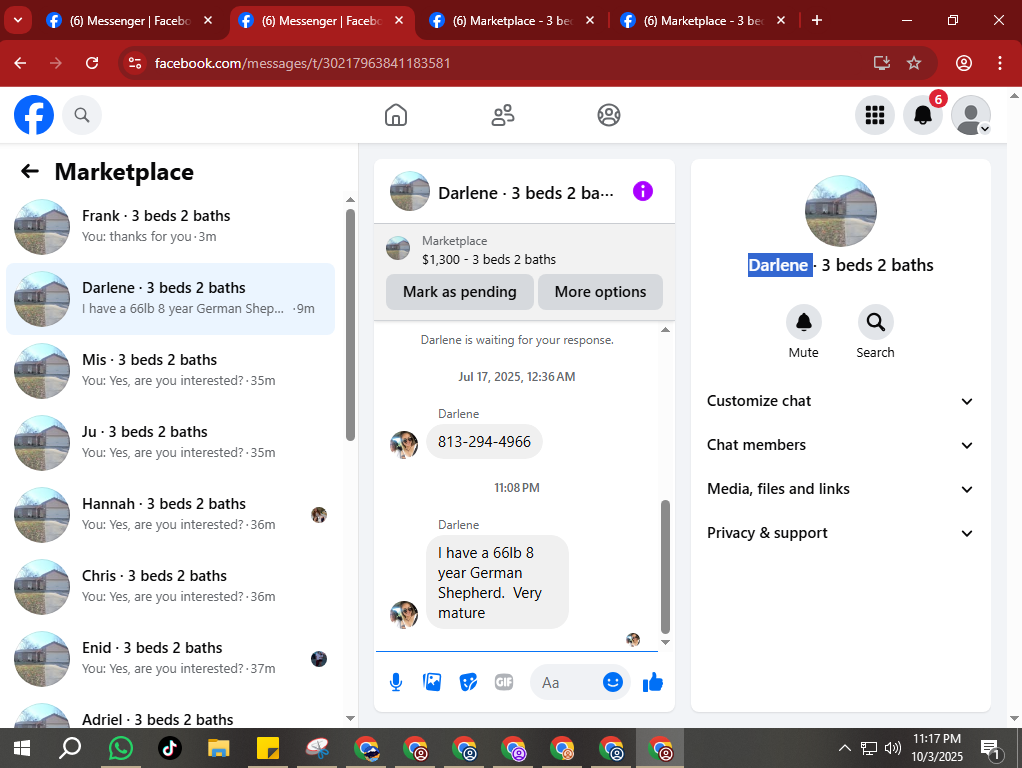Click phone number message 813-294-4966

(x=484, y=442)
